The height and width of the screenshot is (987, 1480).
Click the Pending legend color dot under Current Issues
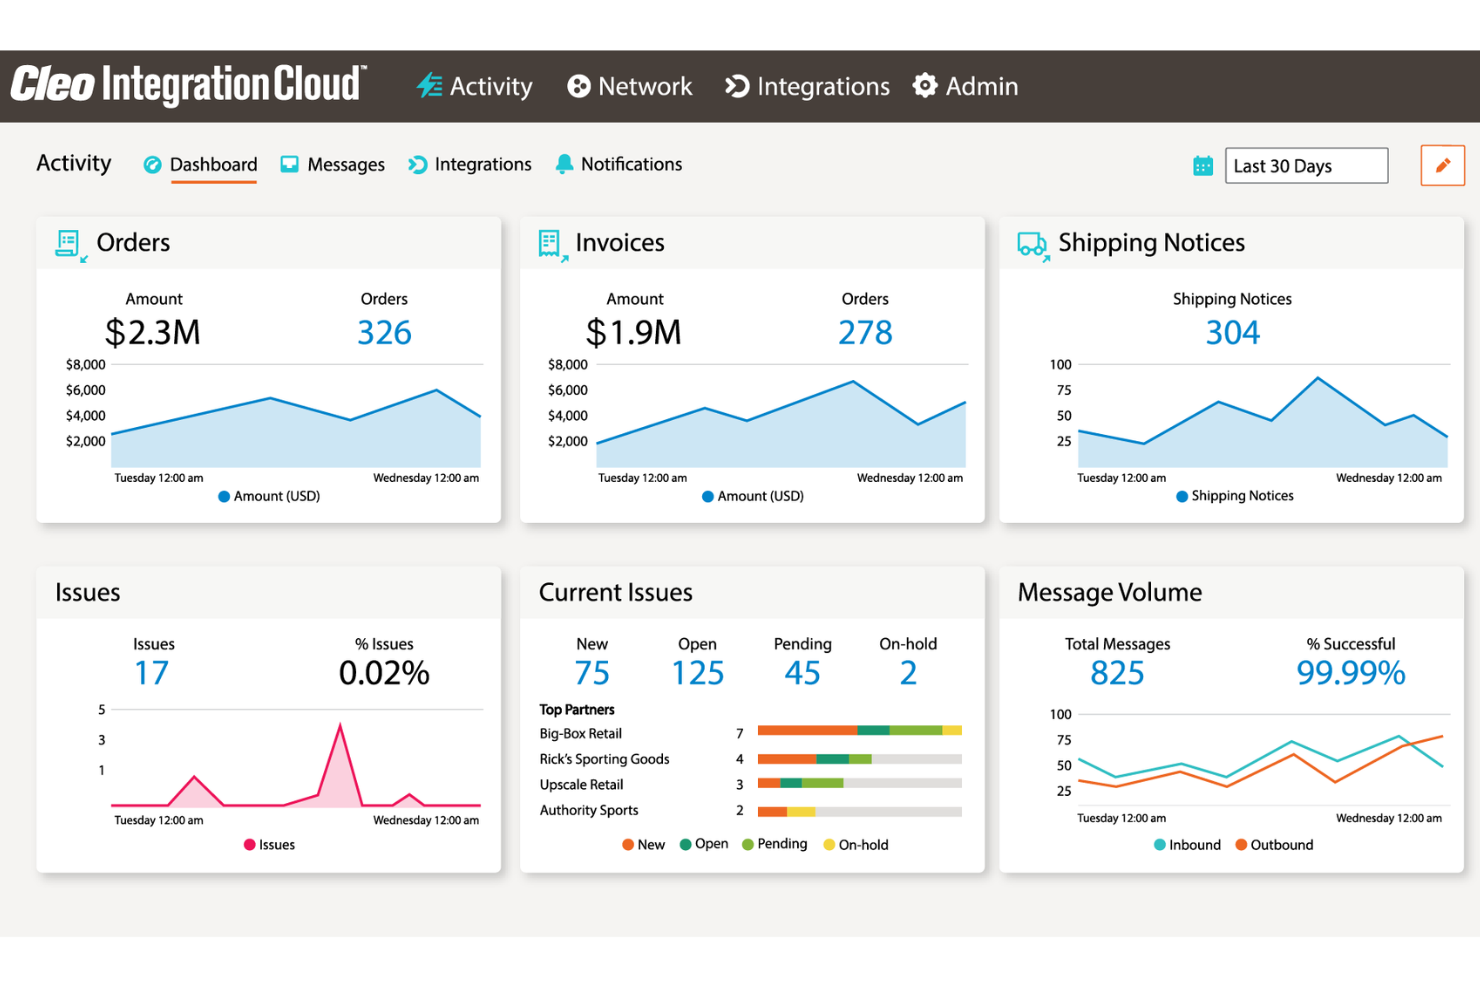[746, 844]
